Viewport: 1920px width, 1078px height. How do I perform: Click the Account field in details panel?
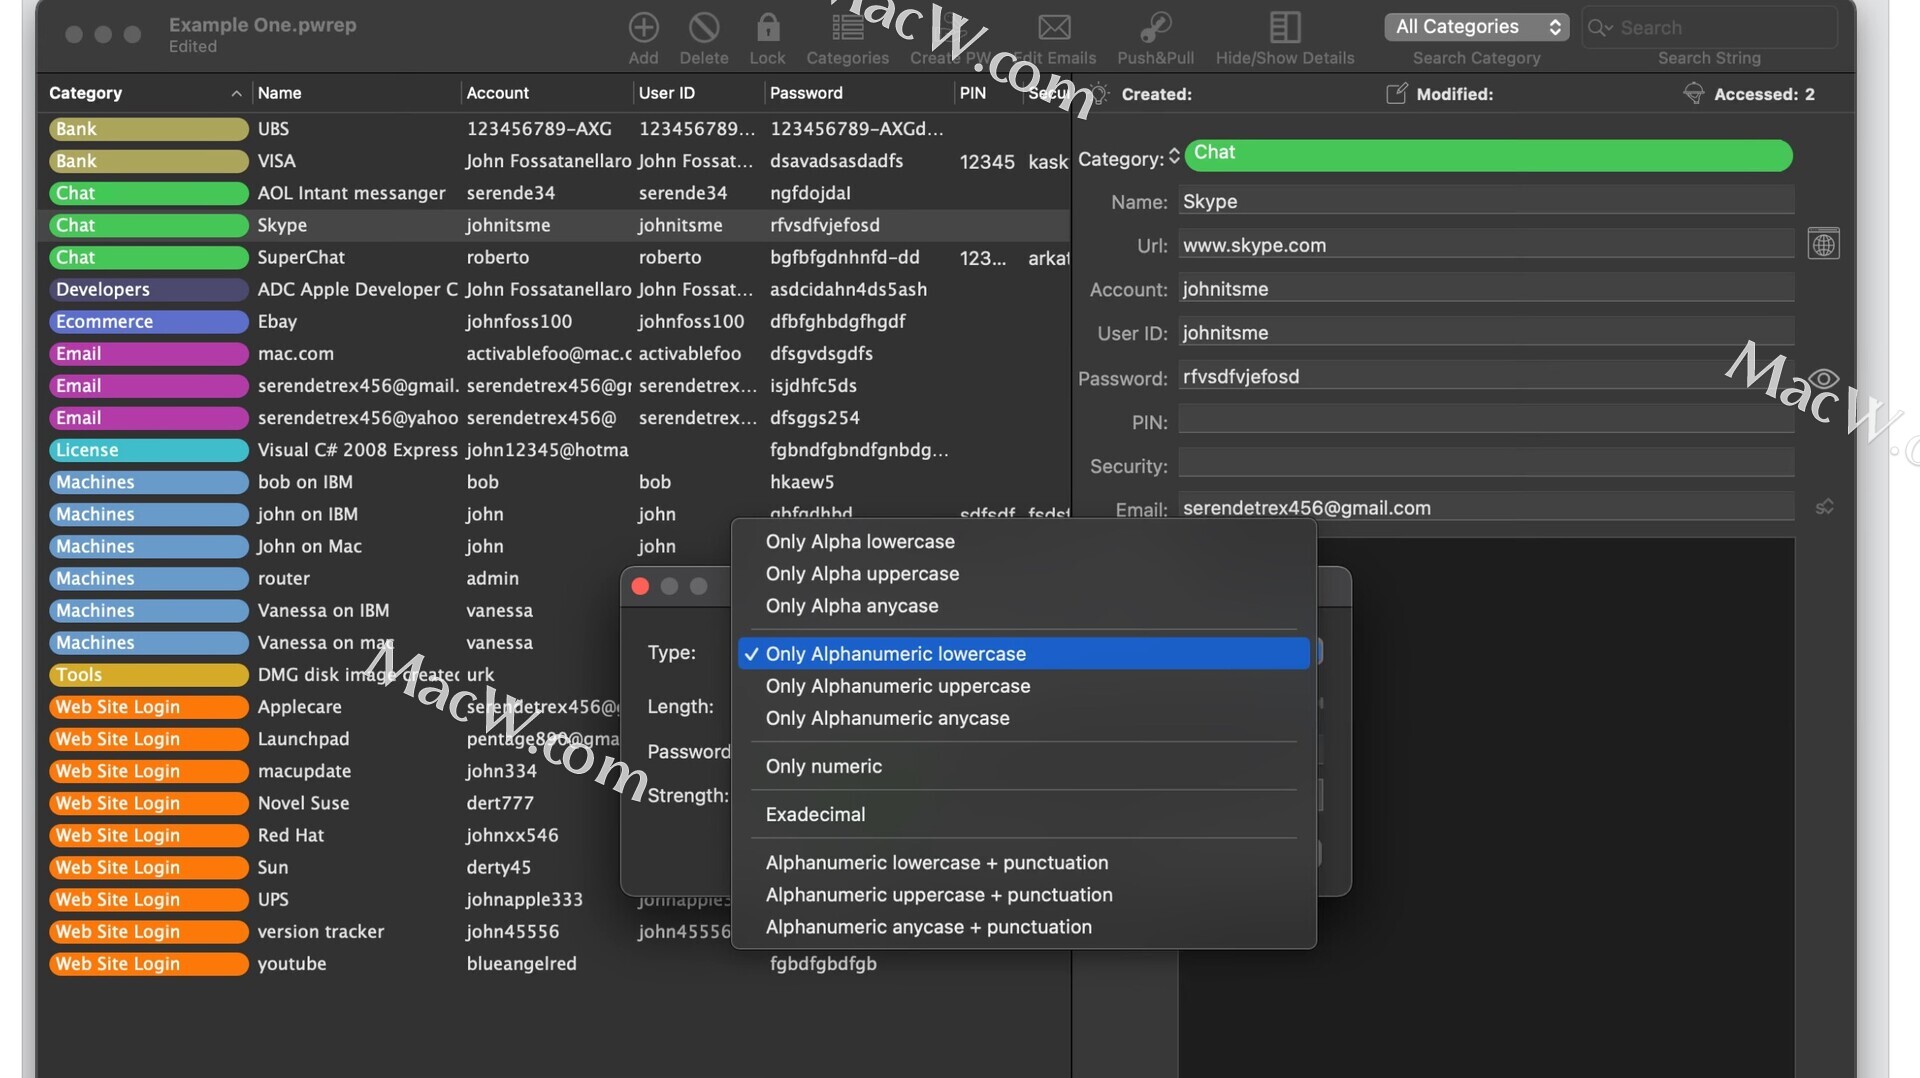pos(1486,290)
